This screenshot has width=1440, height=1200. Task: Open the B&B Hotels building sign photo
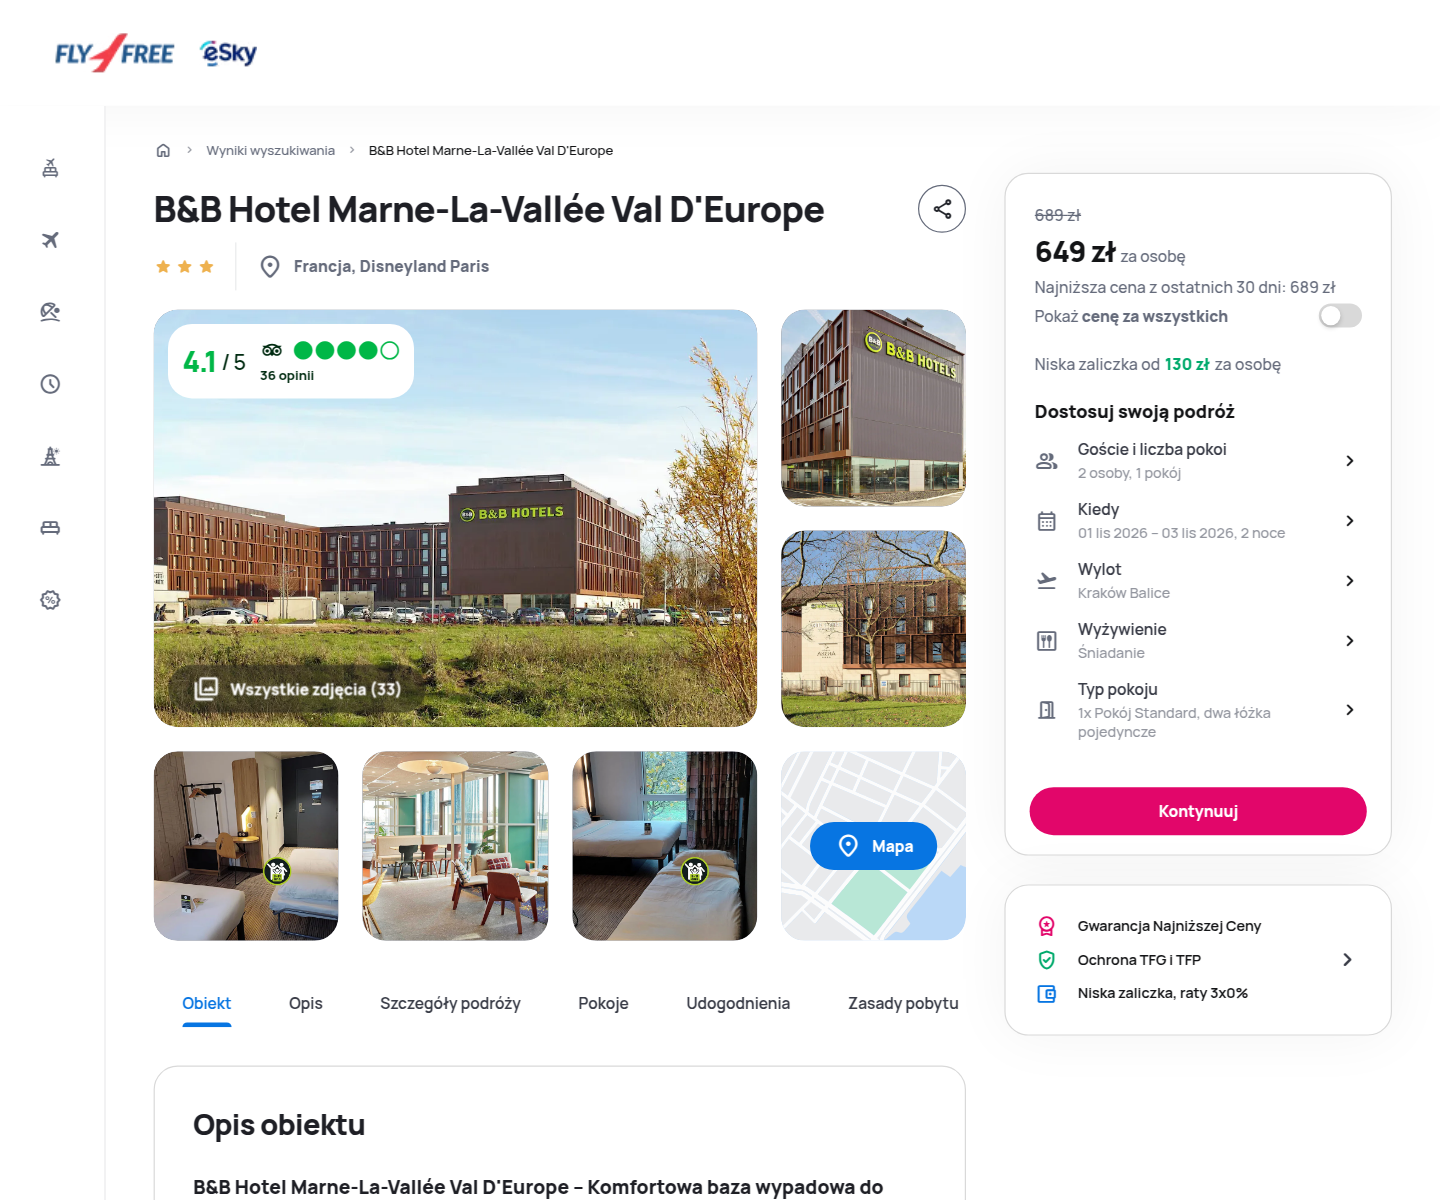click(874, 408)
